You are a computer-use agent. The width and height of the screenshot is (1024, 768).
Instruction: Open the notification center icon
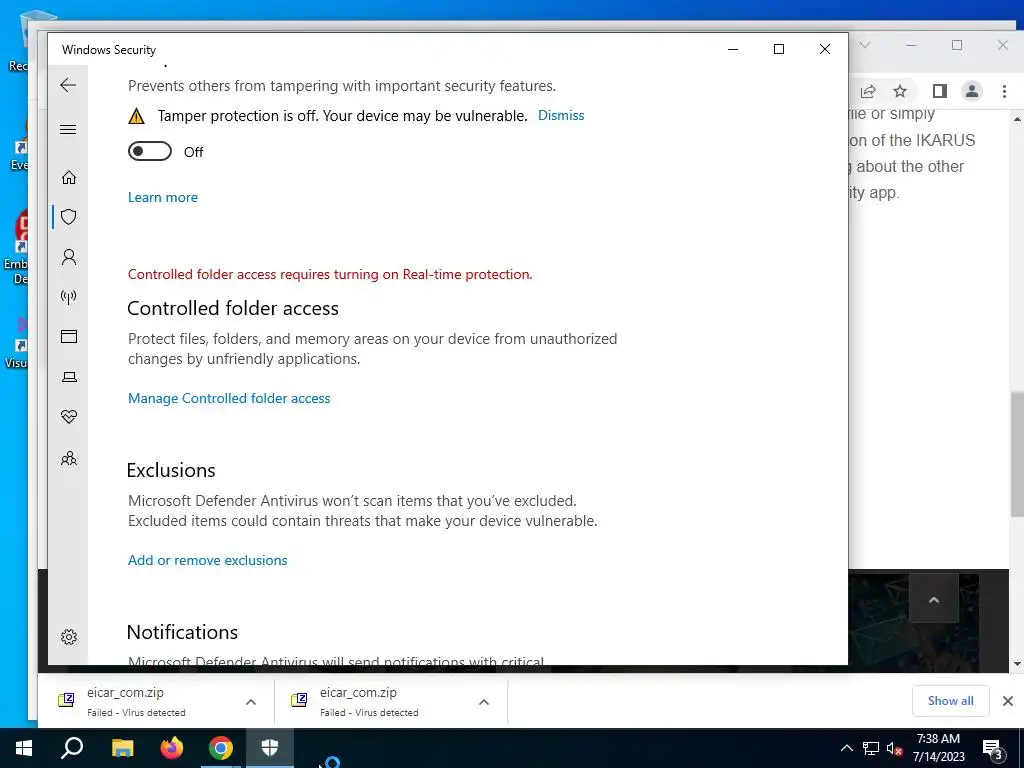pos(993,749)
